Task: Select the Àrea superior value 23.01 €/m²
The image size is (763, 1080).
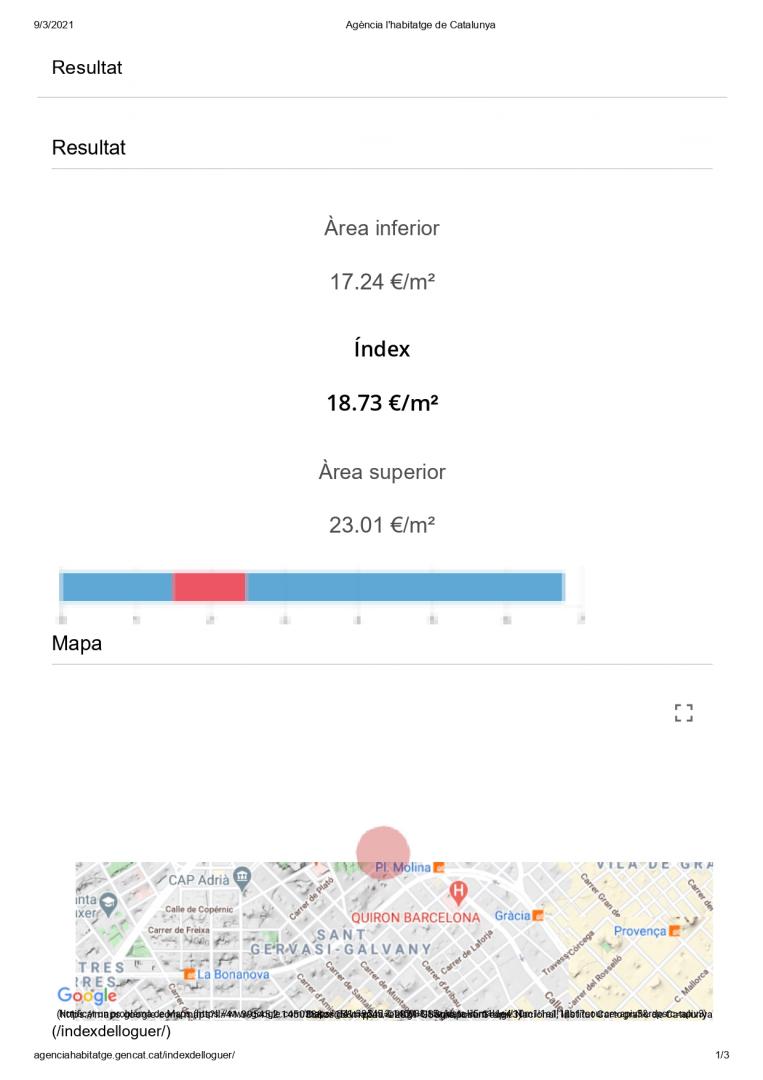Action: click(x=382, y=525)
